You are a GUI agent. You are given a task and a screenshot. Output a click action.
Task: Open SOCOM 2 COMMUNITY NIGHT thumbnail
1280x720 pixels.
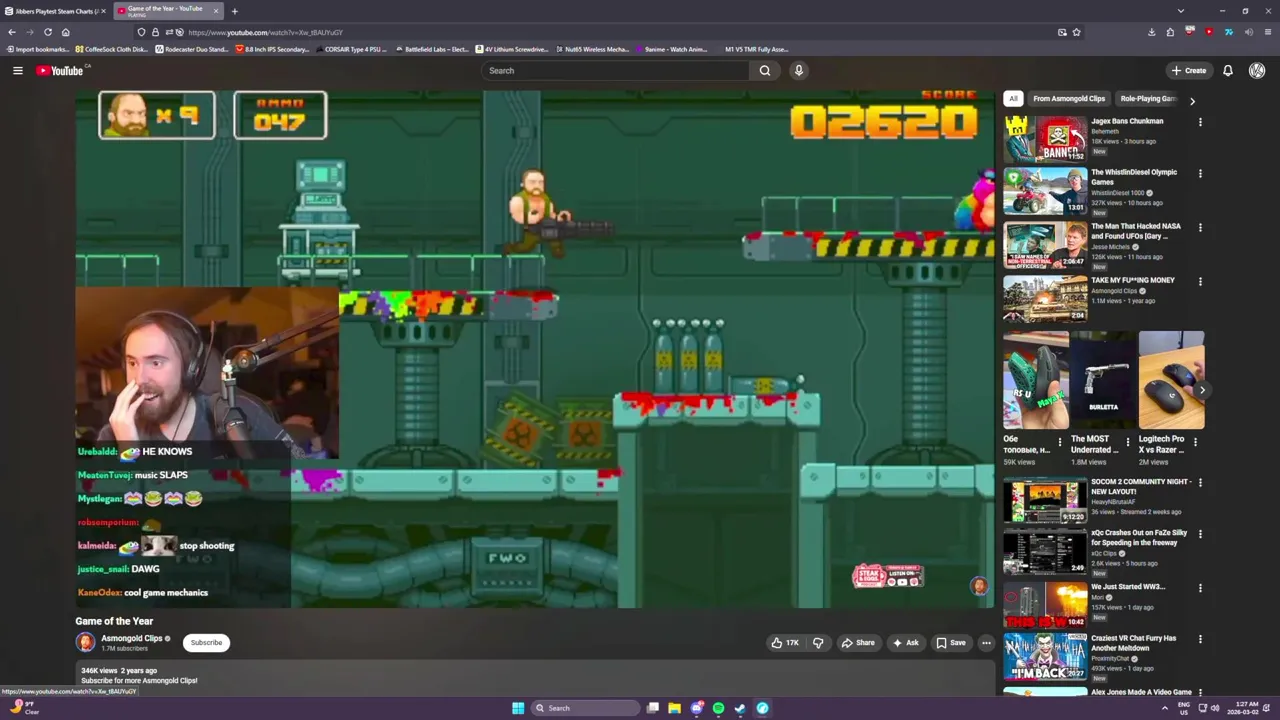click(x=1045, y=501)
